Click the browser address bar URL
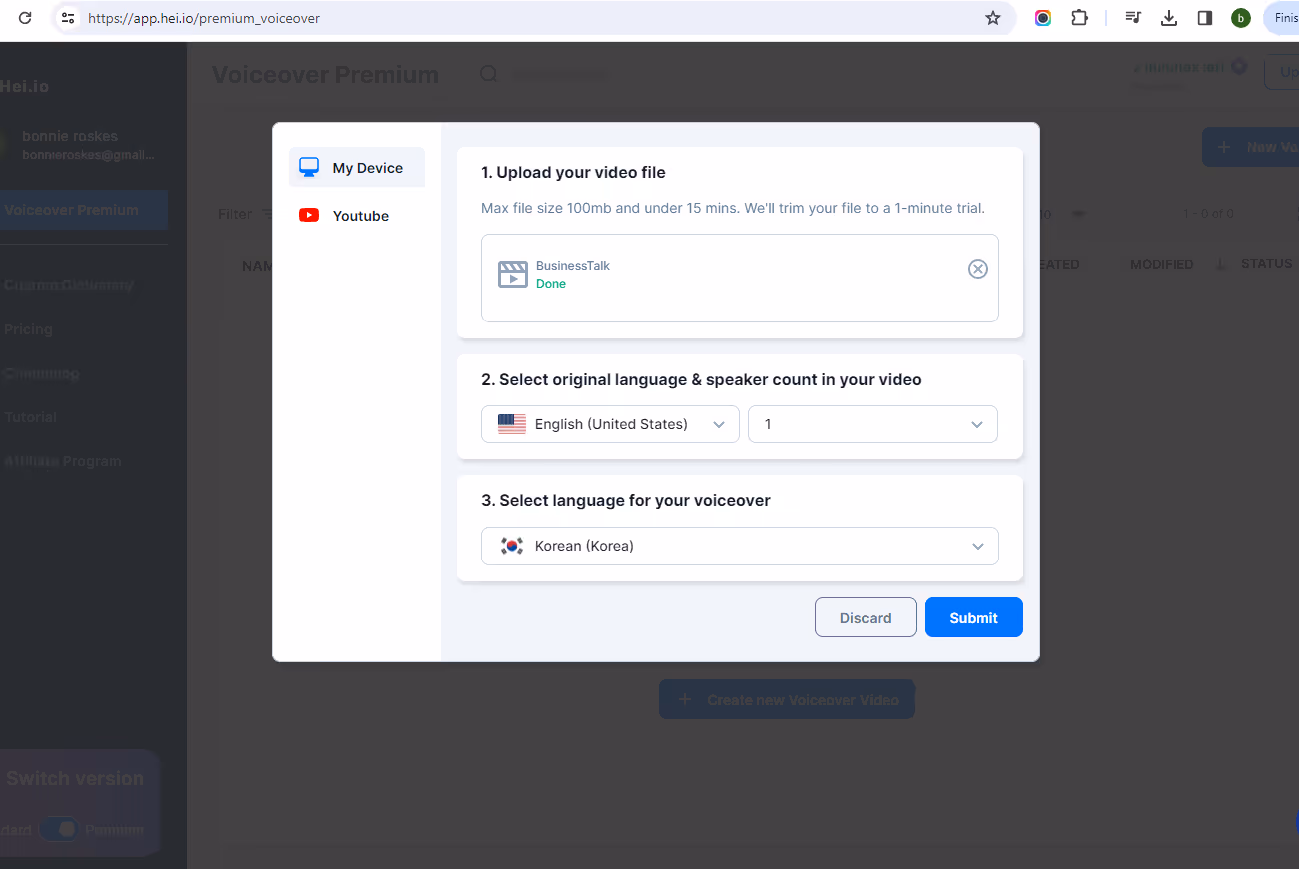1299x869 pixels. [x=204, y=18]
